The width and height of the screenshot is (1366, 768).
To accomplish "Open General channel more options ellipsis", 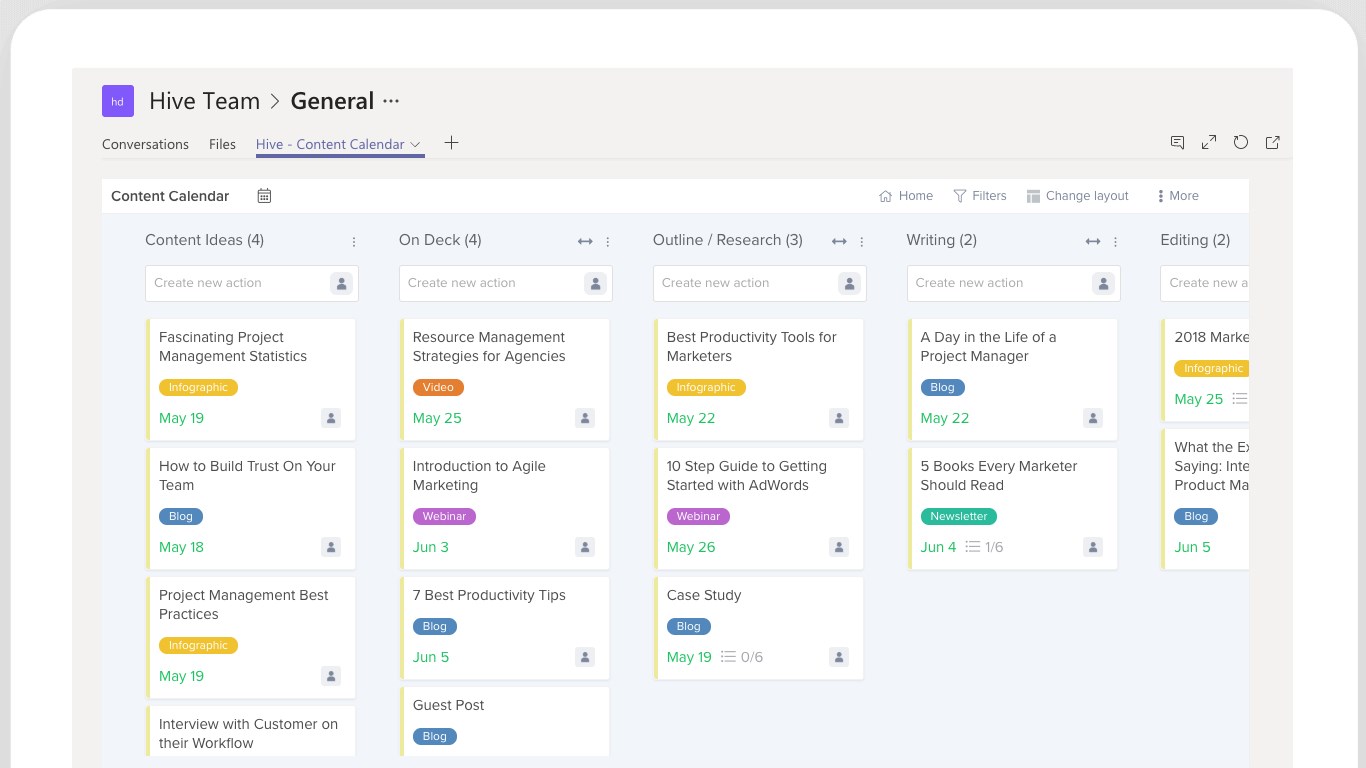I will click(x=391, y=101).
